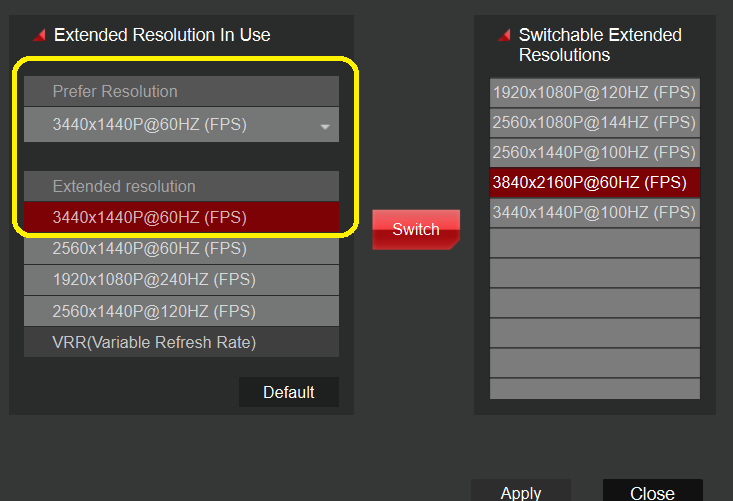This screenshot has height=501, width=733.
Task: Select 1920x1080P@120HZ switchable resolution
Action: [x=594, y=92]
